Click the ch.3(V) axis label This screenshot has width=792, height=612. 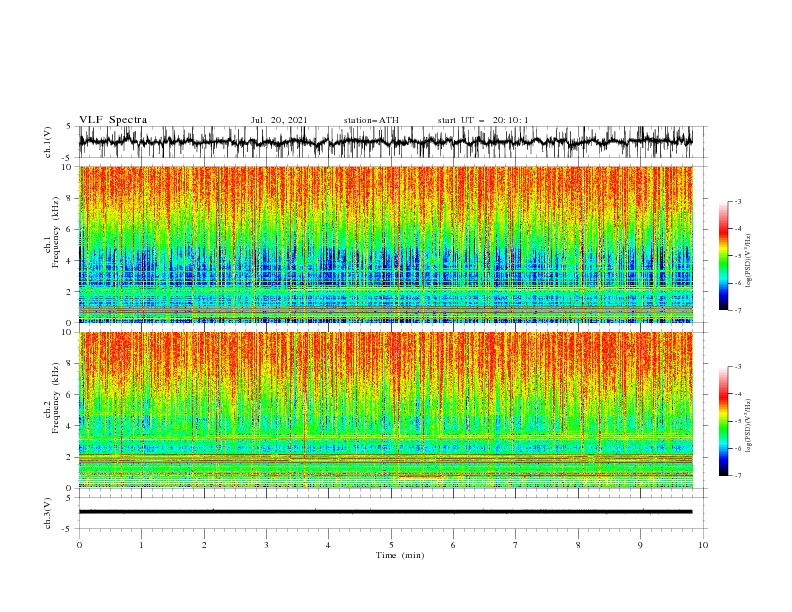[48, 513]
